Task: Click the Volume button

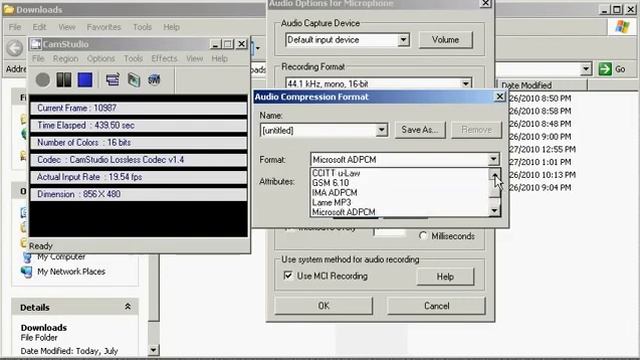Action: [446, 40]
